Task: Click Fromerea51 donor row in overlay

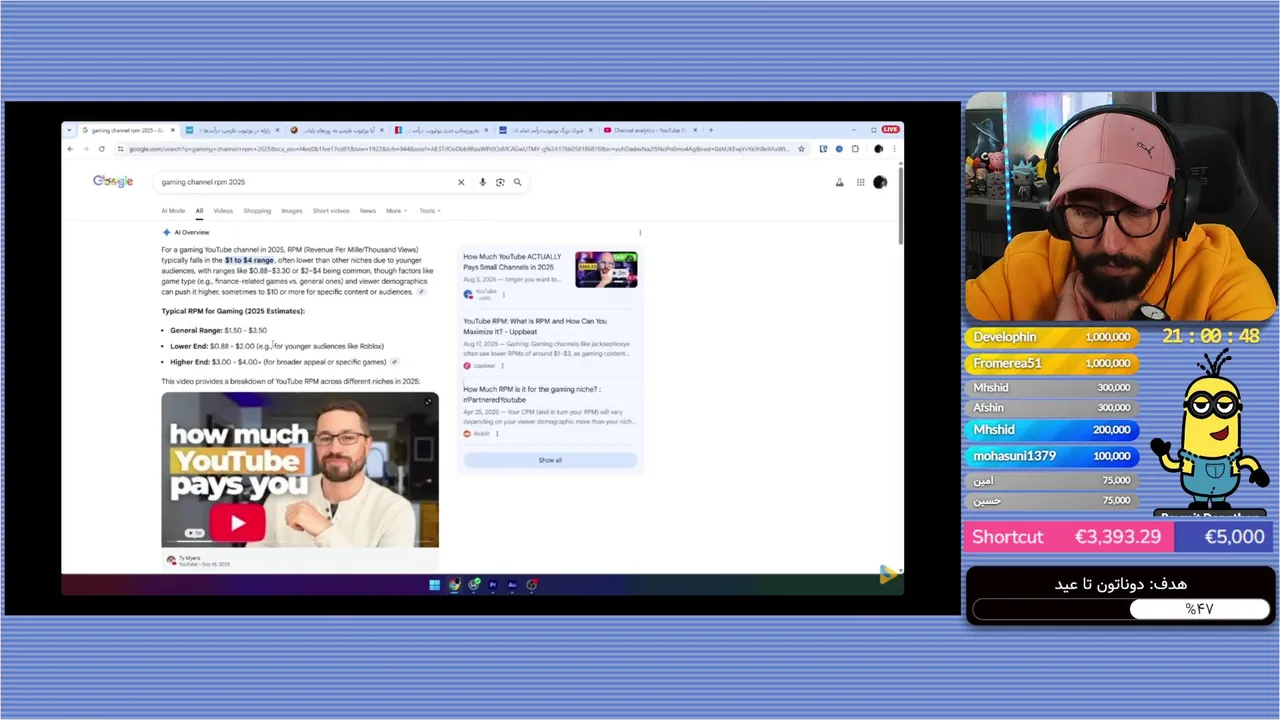Action: [x=1051, y=363]
